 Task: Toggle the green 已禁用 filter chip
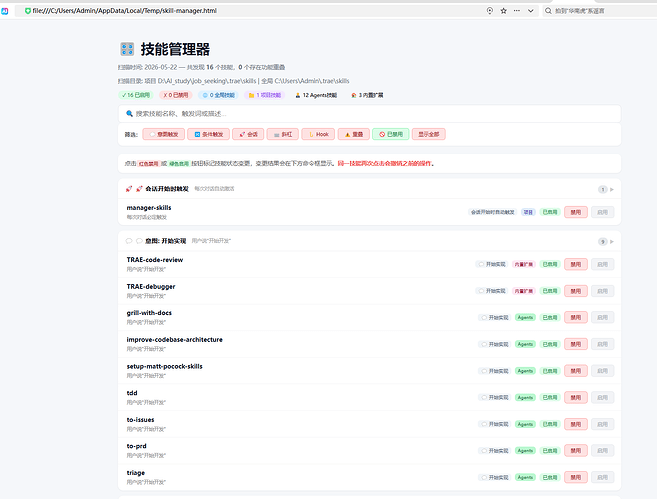391,134
